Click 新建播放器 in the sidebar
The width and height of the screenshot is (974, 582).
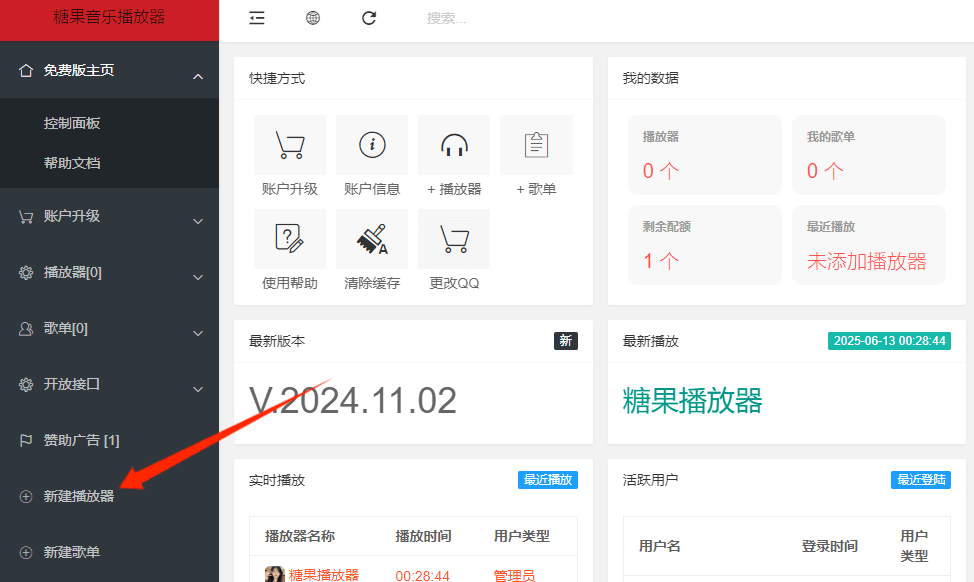(x=79, y=496)
